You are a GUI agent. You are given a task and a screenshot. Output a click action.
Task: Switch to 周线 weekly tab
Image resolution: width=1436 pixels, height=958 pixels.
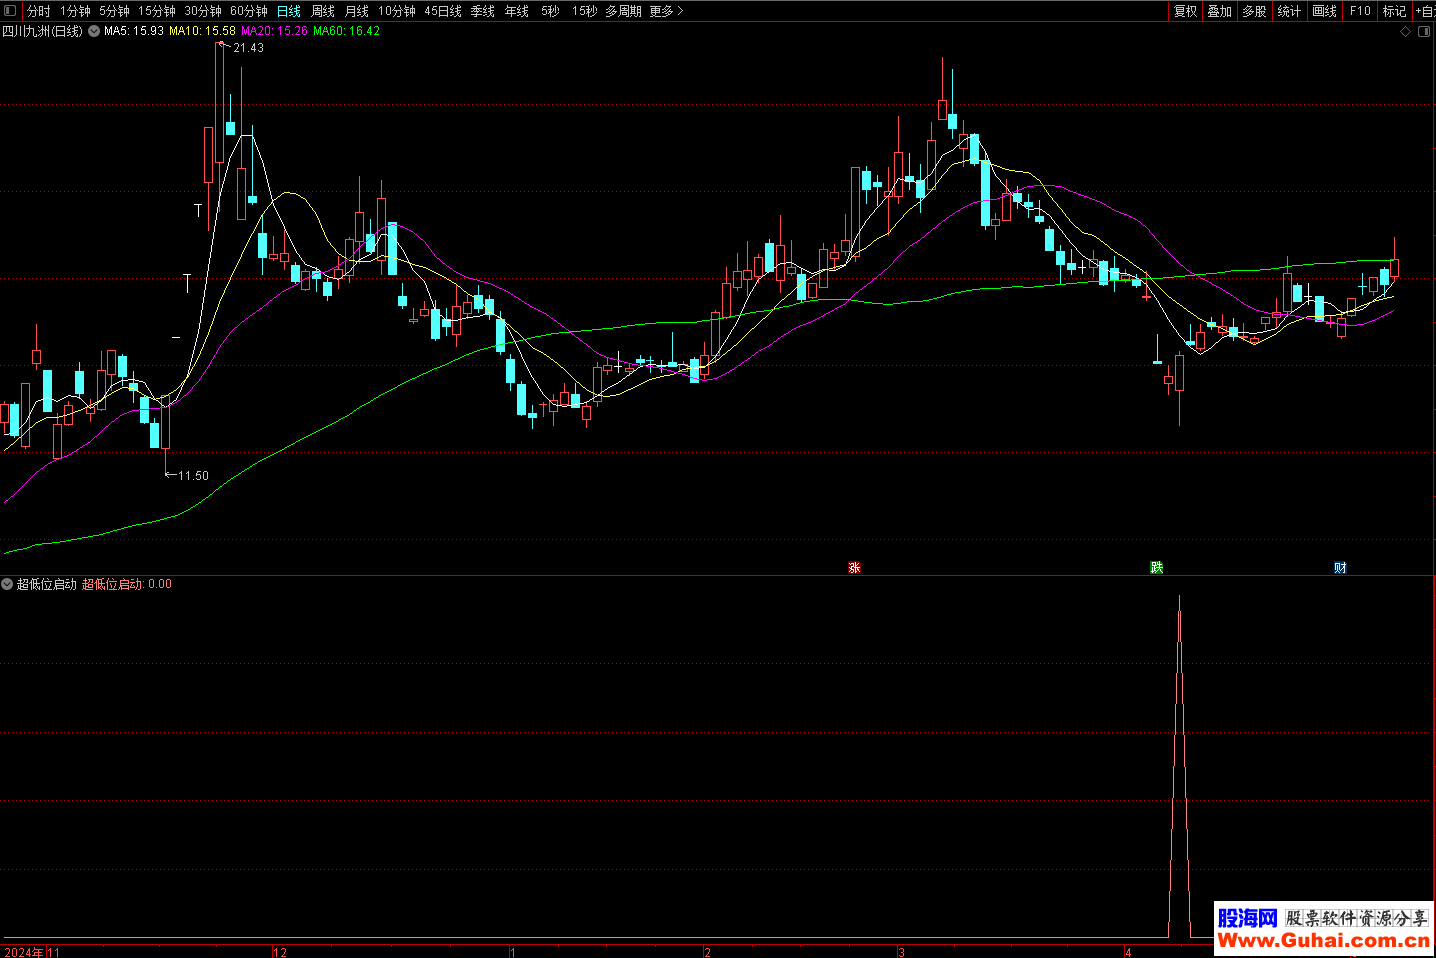click(x=323, y=11)
